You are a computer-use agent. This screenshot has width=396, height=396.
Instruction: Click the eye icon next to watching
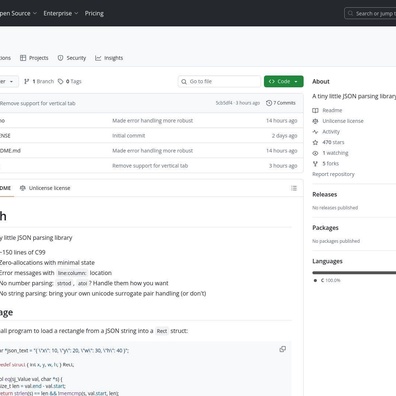click(x=315, y=153)
